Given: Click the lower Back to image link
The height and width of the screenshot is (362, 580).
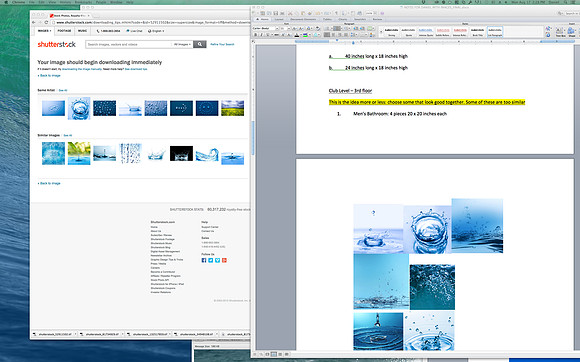Looking at the screenshot, I should 49,183.
